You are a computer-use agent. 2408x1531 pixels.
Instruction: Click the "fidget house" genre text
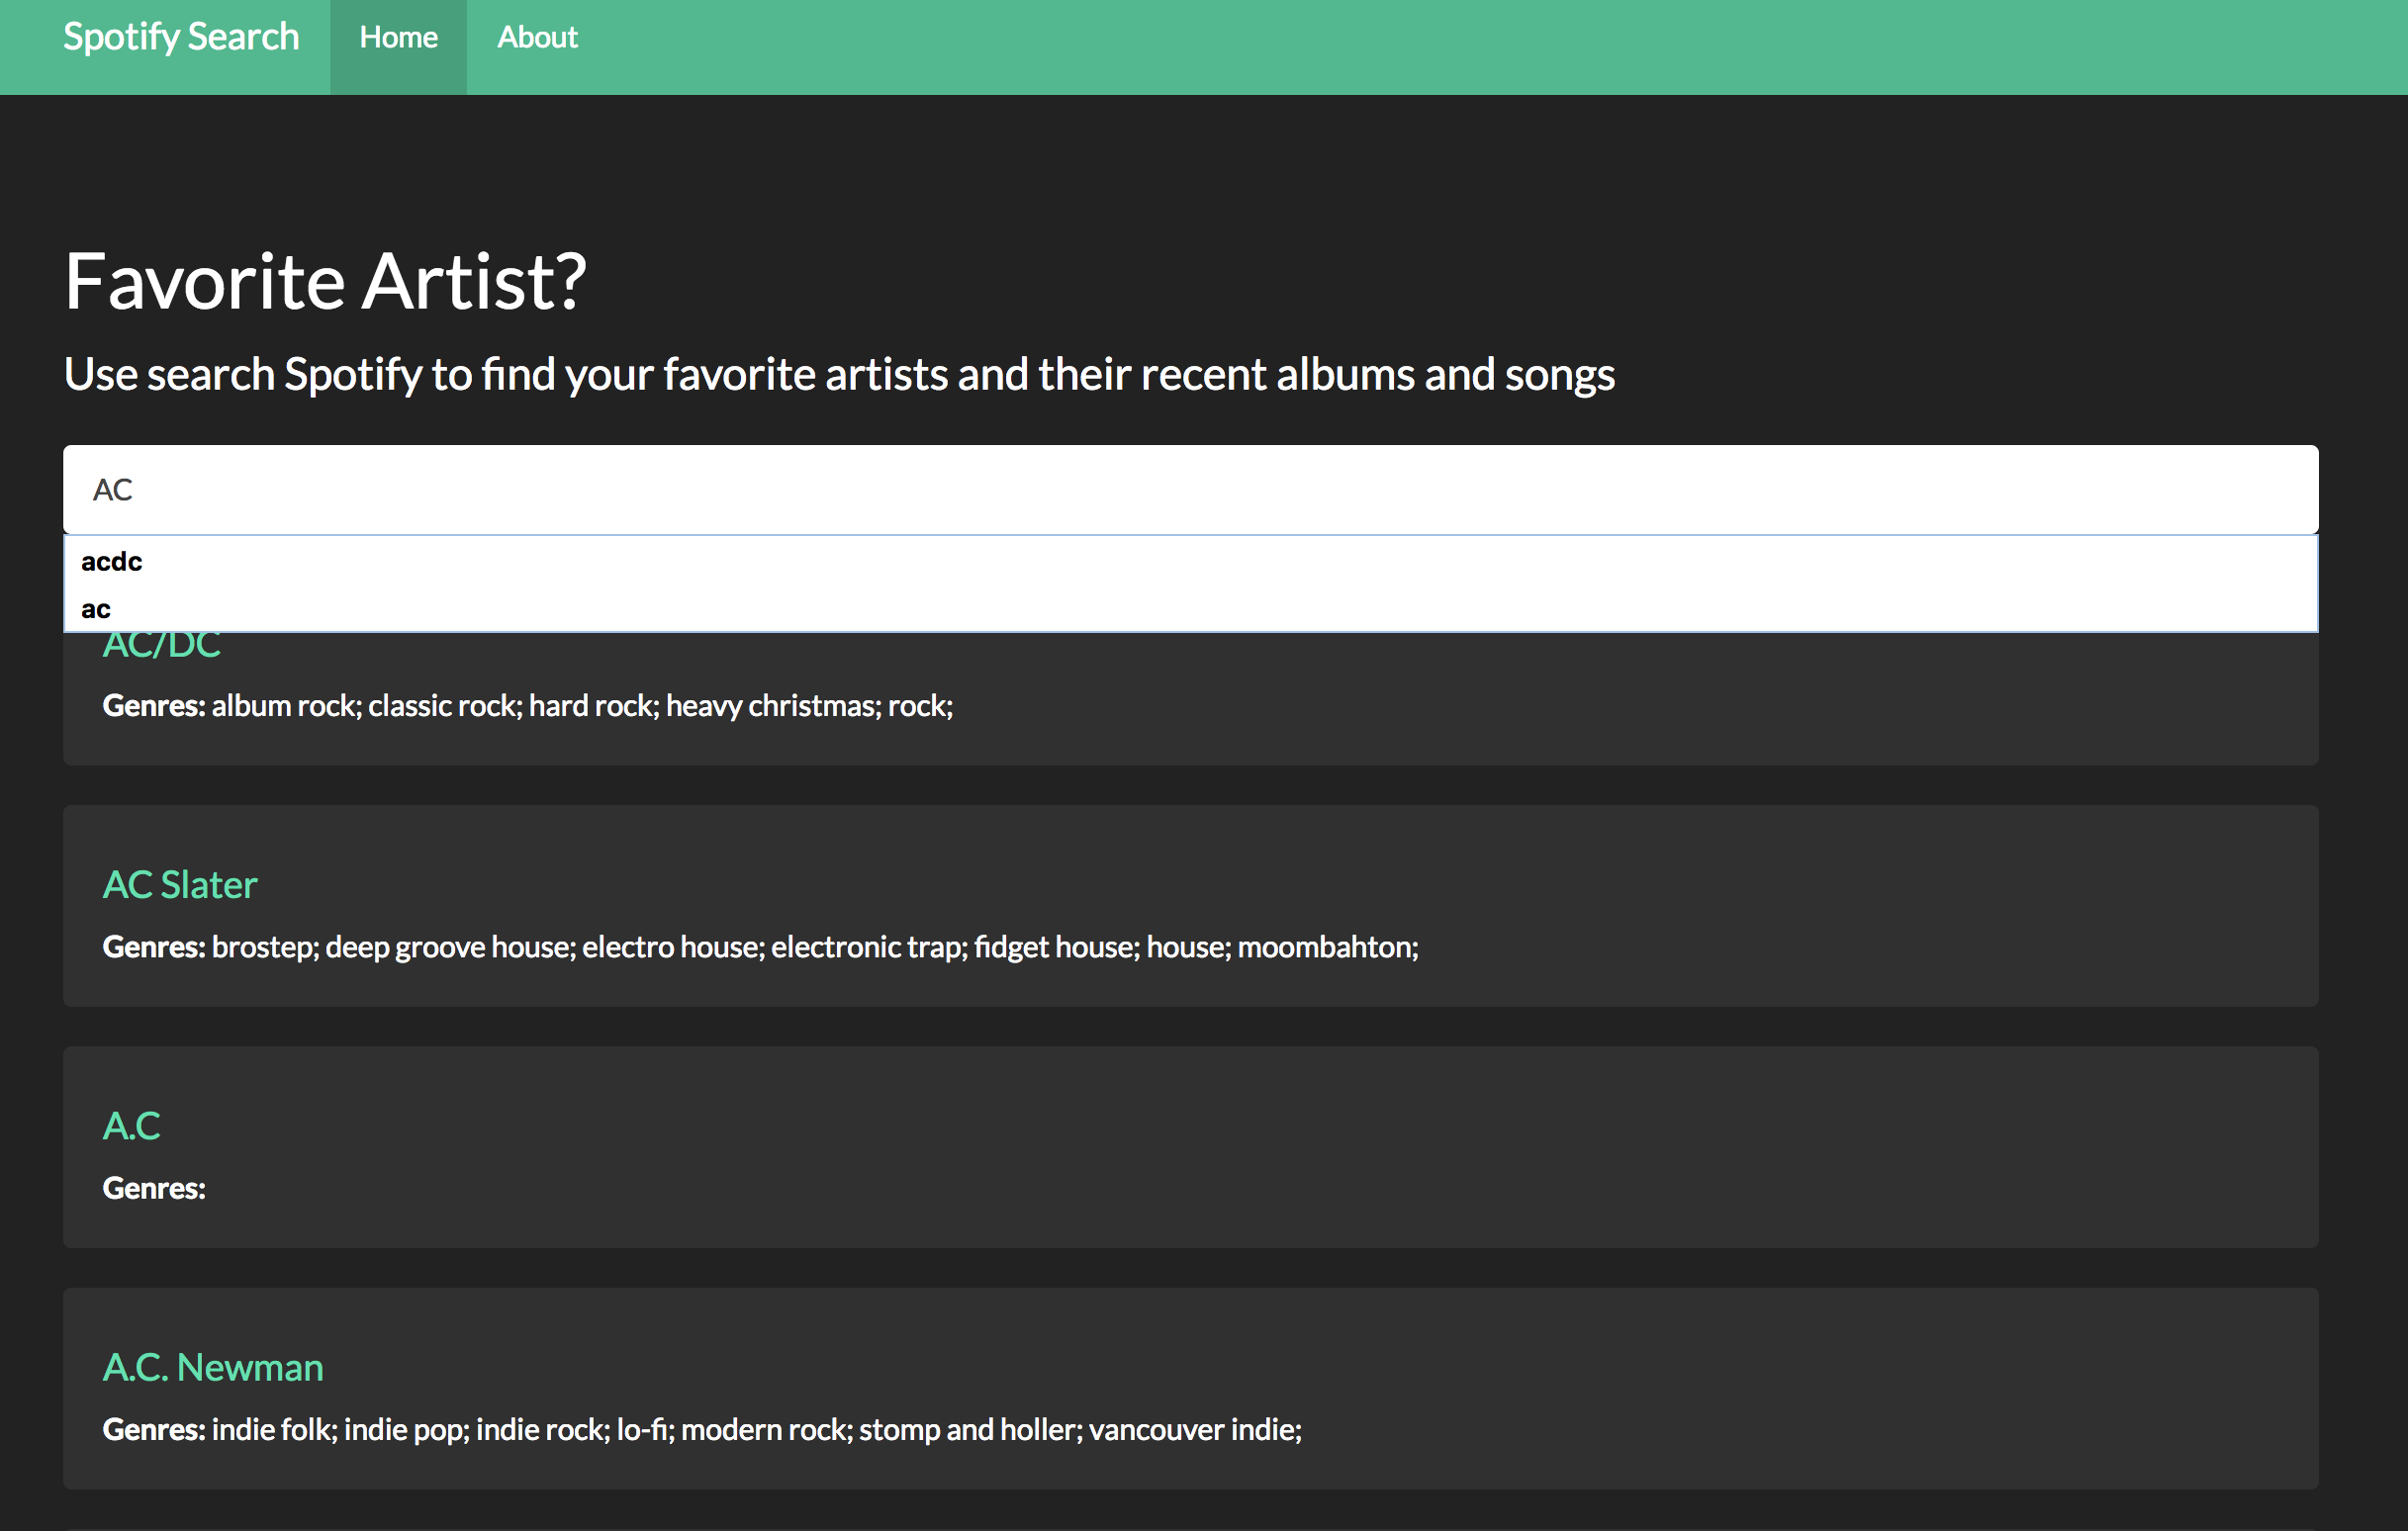(1056, 947)
